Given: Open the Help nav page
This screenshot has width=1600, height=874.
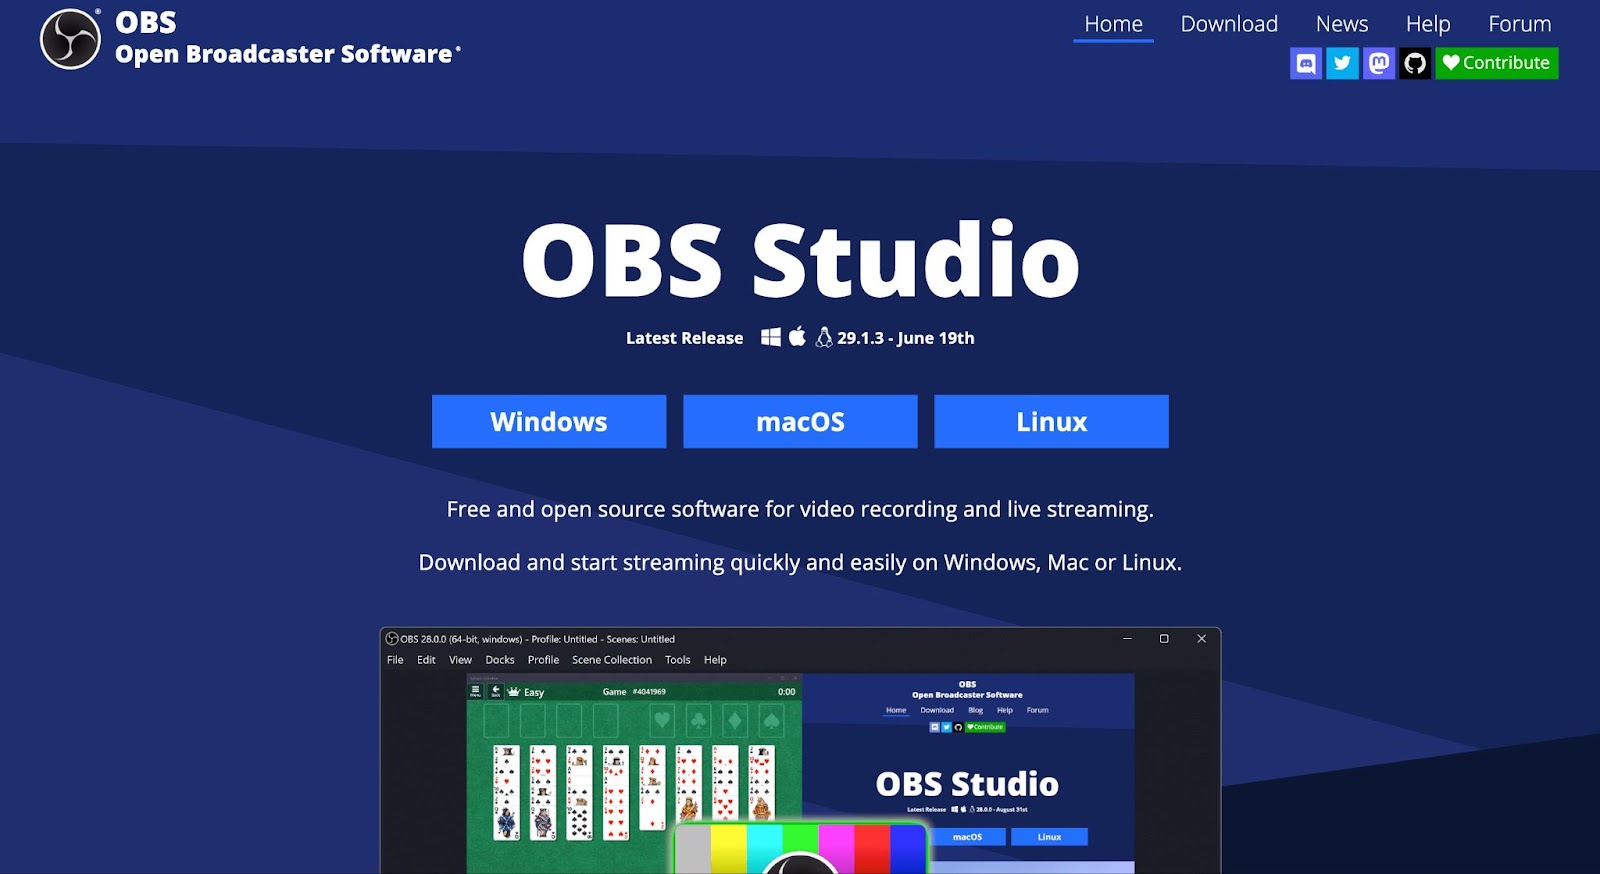Looking at the screenshot, I should [x=1428, y=24].
